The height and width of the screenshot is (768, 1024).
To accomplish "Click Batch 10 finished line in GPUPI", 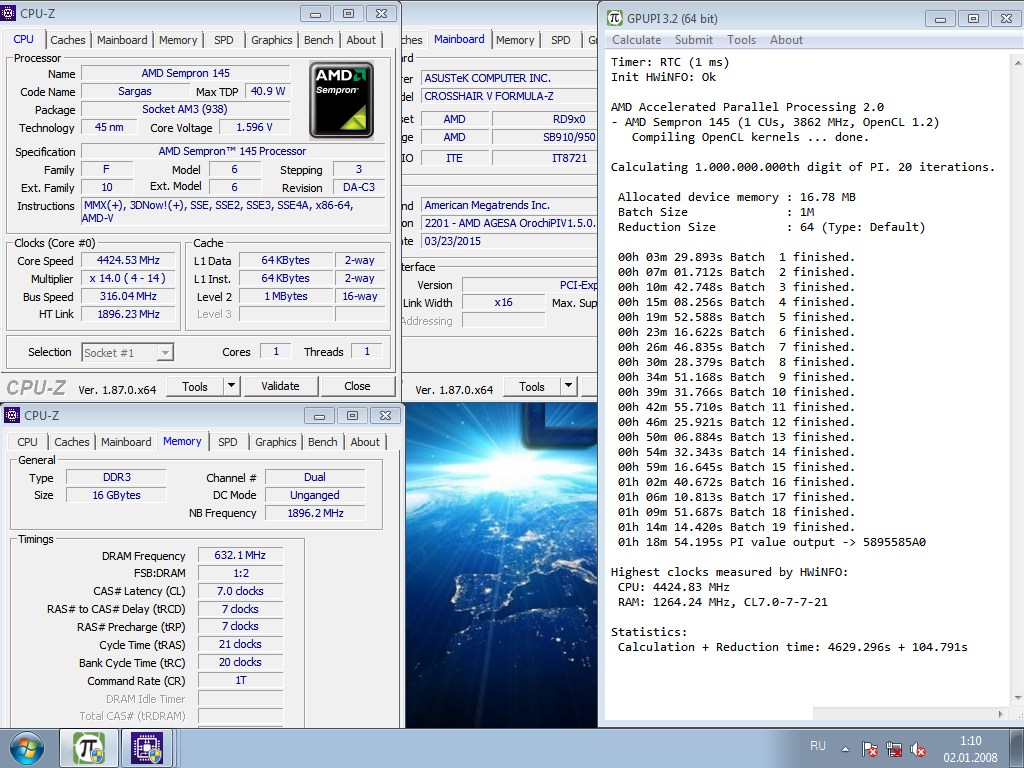I will tap(736, 392).
